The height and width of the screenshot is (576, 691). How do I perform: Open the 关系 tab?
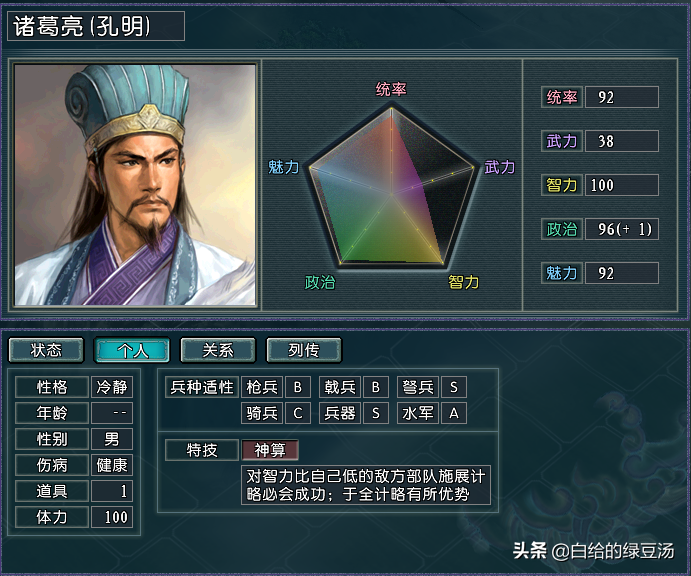pos(218,350)
